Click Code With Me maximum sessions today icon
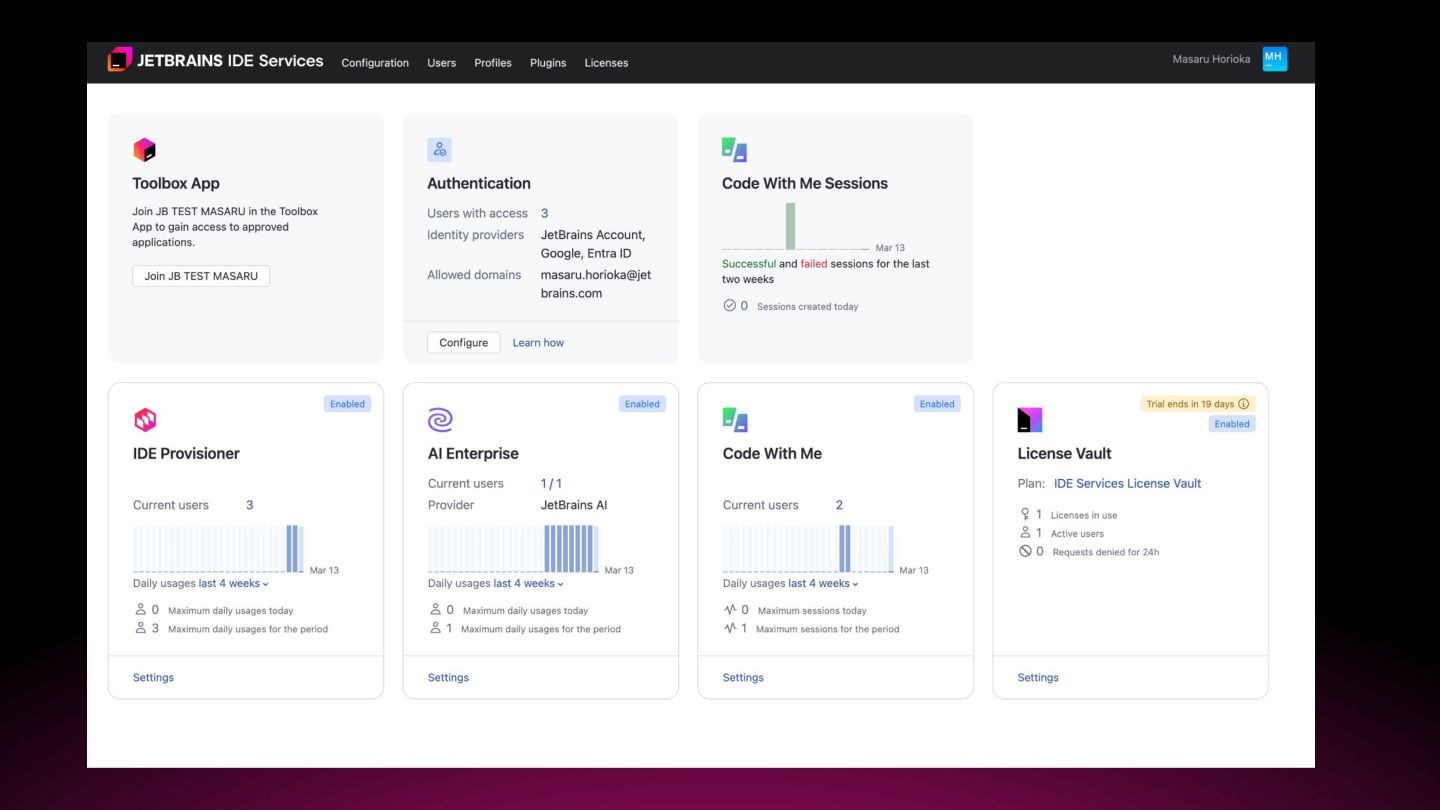Viewport: 1440px width, 810px height. (730, 610)
